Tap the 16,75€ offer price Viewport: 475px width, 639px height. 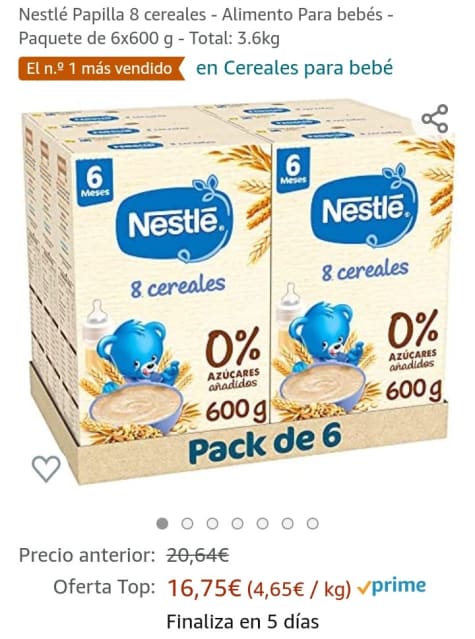tap(205, 588)
